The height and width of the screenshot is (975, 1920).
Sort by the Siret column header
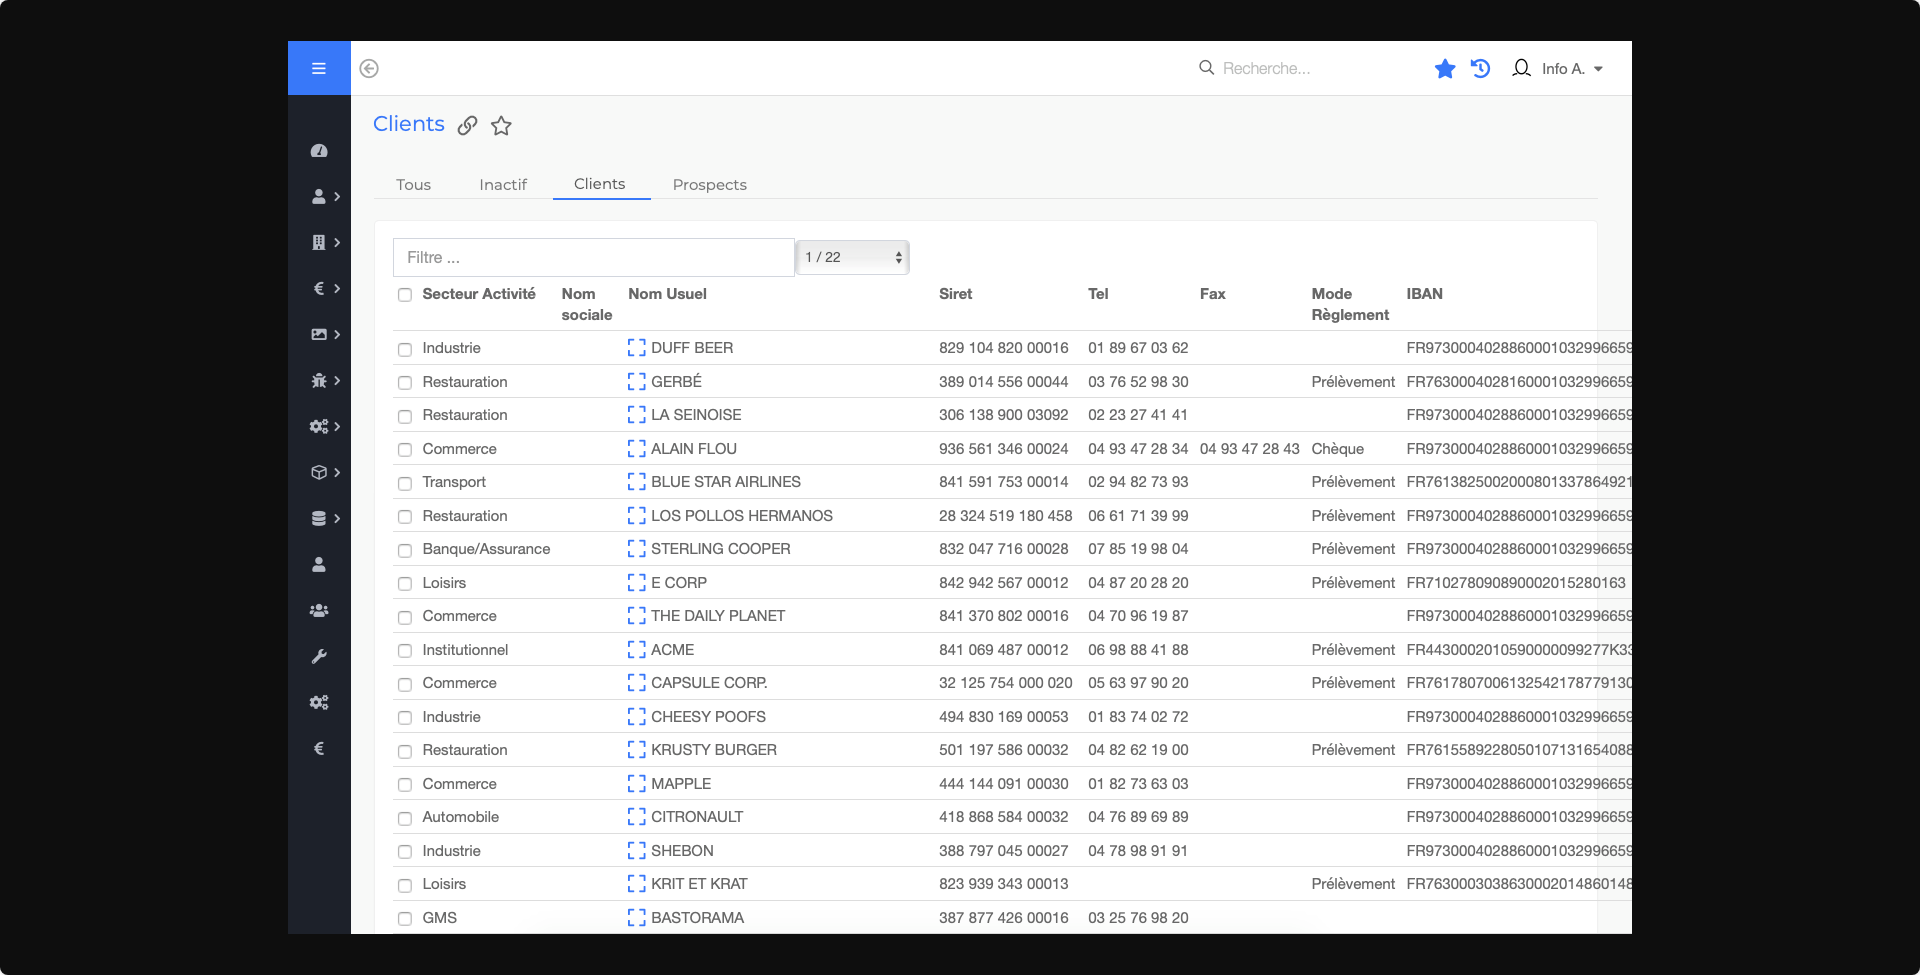[955, 294]
